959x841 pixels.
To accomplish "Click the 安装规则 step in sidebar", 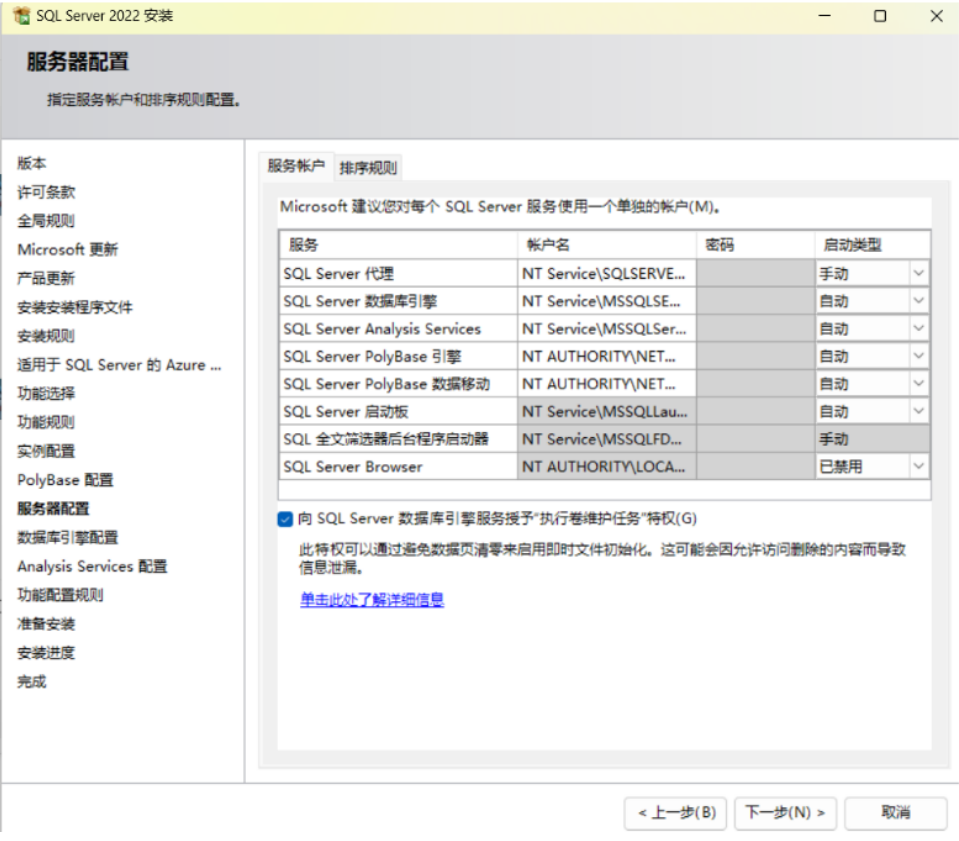I will click(46, 336).
